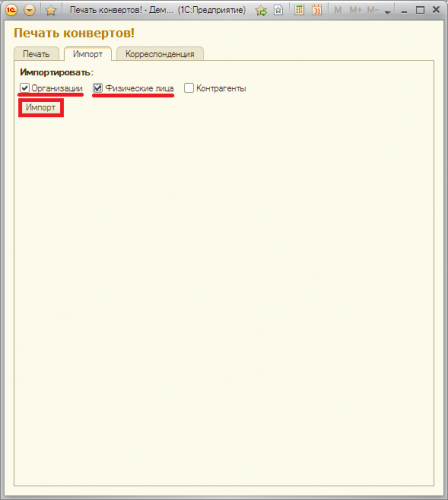Viewport: 448px width, 500px height.
Task: Switch to the Печать tab
Action: (x=36, y=54)
